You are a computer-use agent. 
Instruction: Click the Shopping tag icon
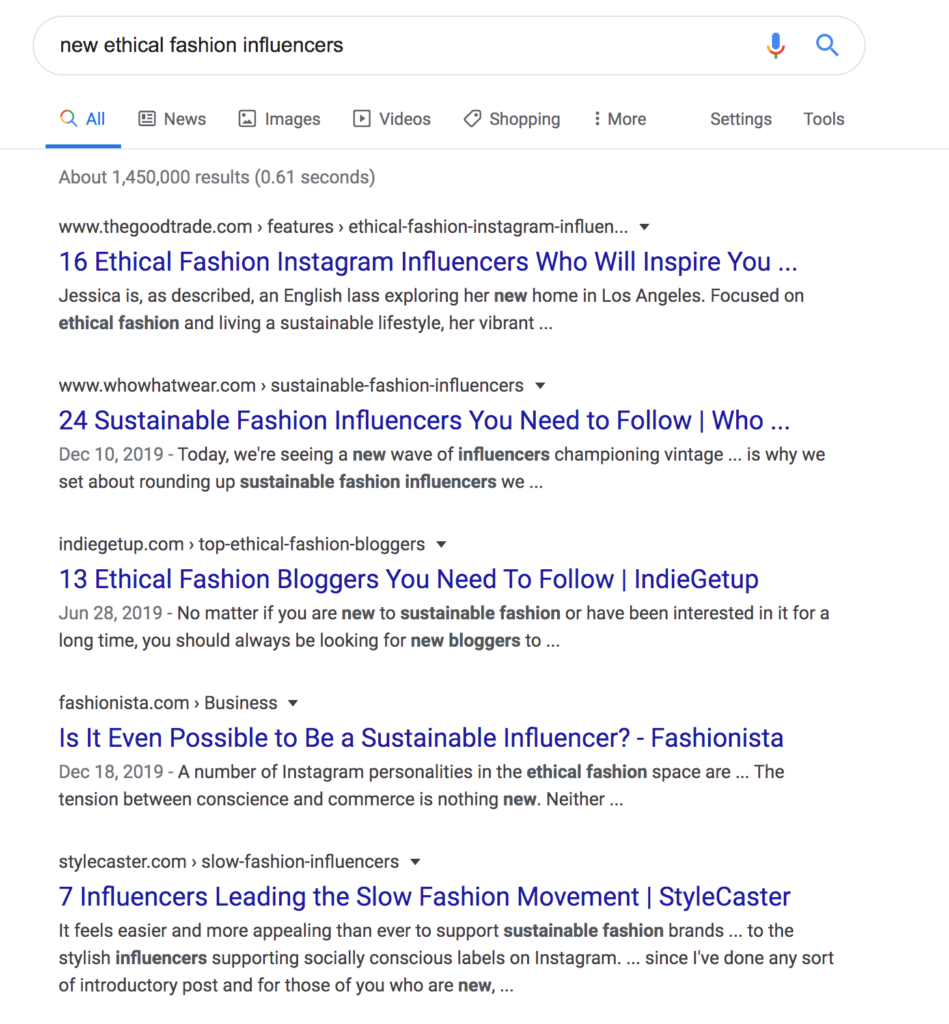coord(471,118)
